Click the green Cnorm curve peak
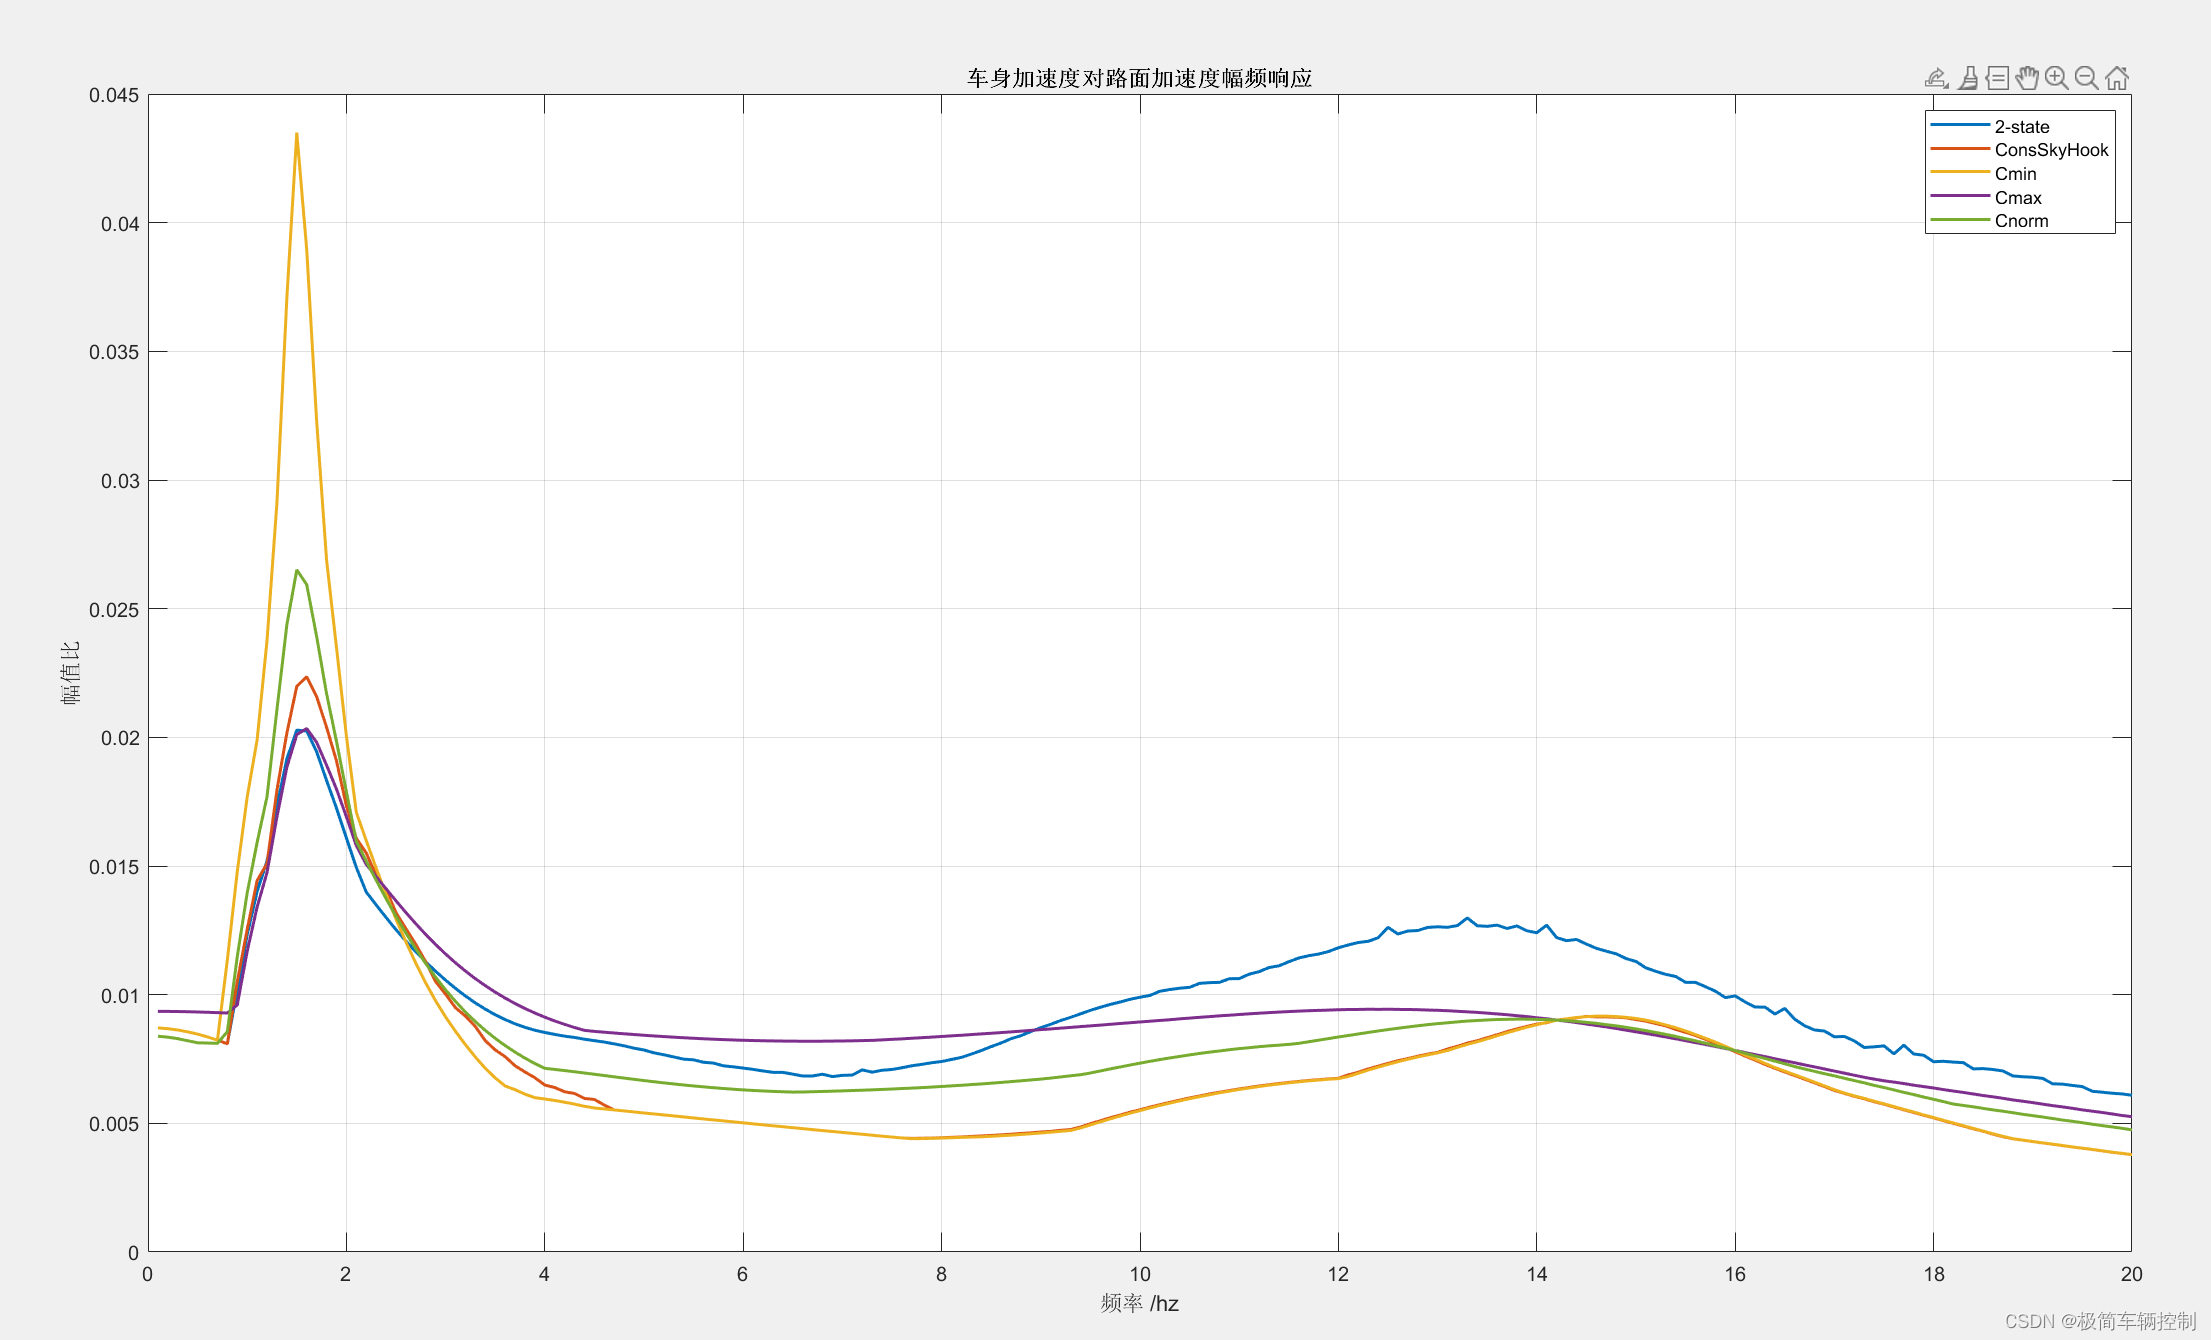2211x1340 pixels. click(x=297, y=572)
